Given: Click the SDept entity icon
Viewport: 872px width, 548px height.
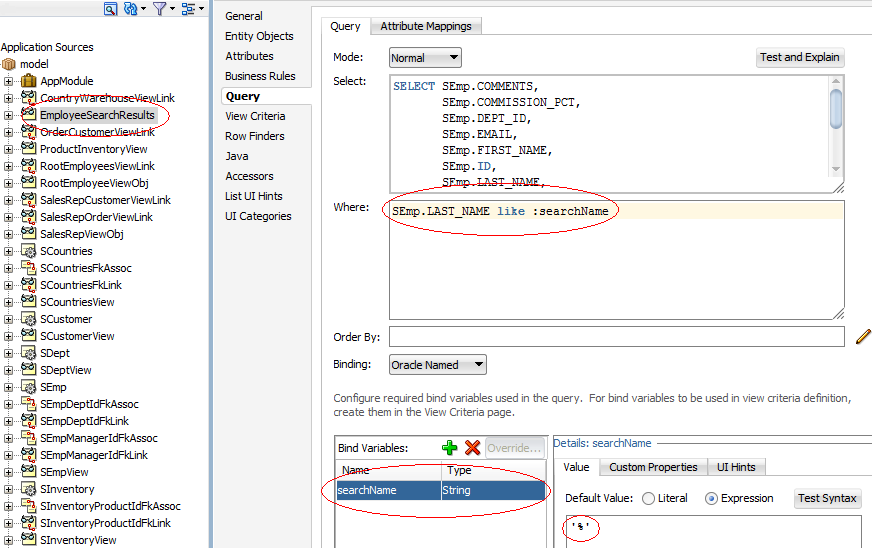Looking at the screenshot, I should 28,353.
